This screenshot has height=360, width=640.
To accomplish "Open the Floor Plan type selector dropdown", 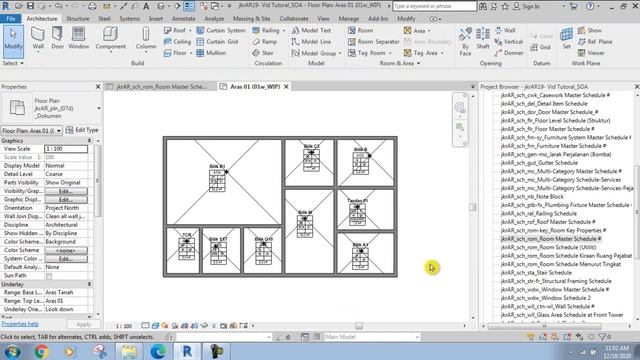I will tap(99, 109).
